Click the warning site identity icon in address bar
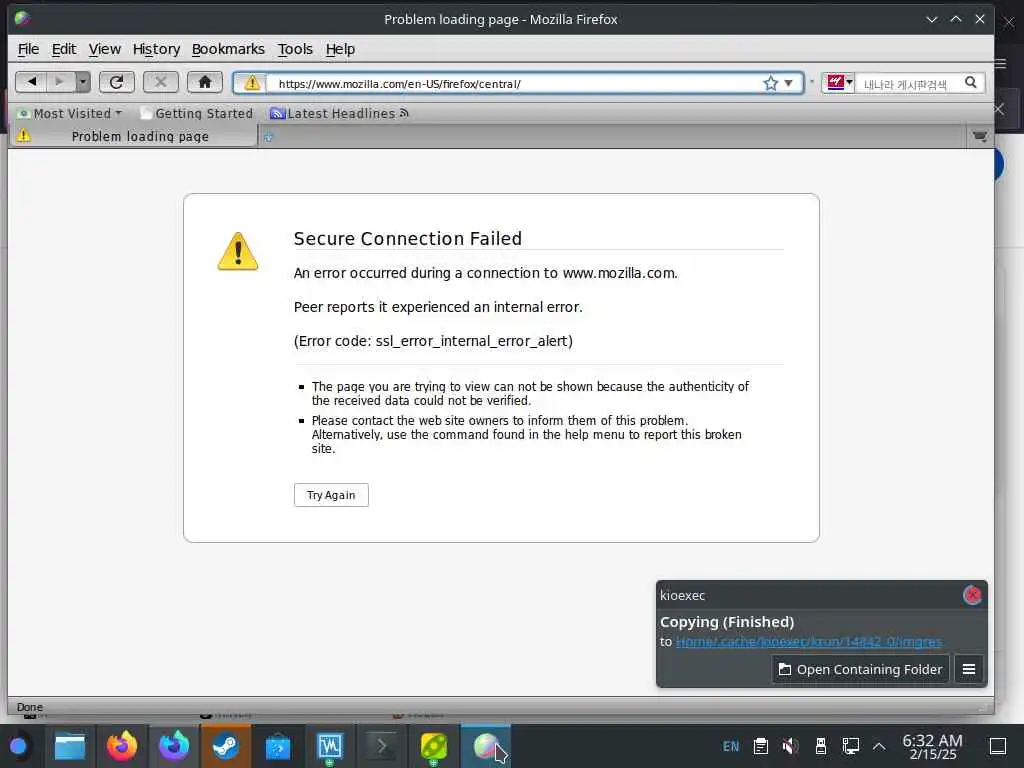 [251, 84]
